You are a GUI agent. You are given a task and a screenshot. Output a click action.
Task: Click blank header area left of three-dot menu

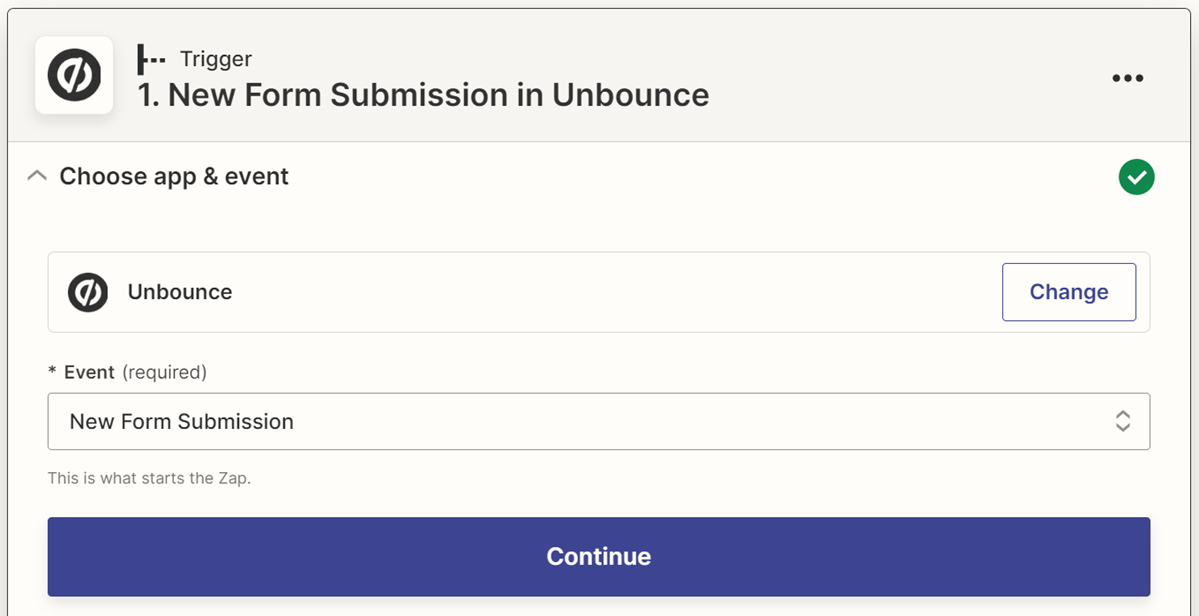point(900,78)
